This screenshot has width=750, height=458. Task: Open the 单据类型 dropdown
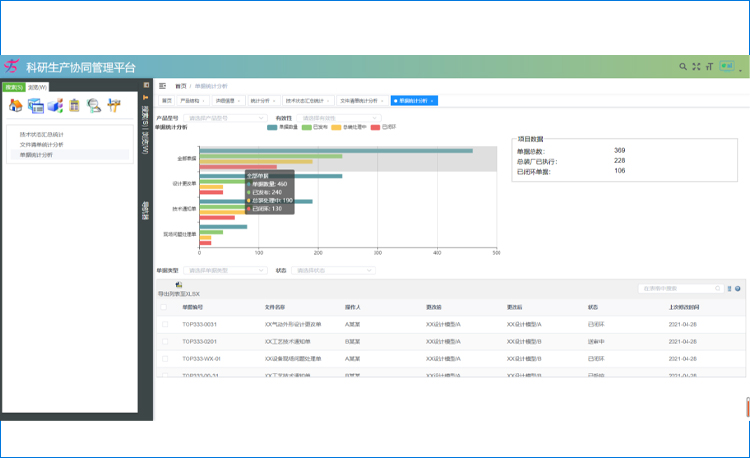(x=225, y=271)
